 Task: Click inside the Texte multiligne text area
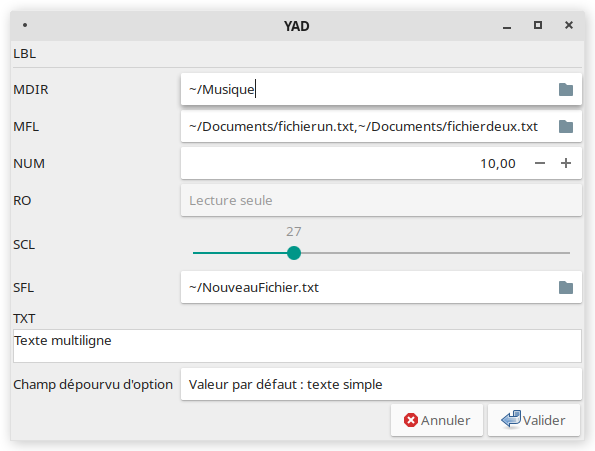coord(297,346)
